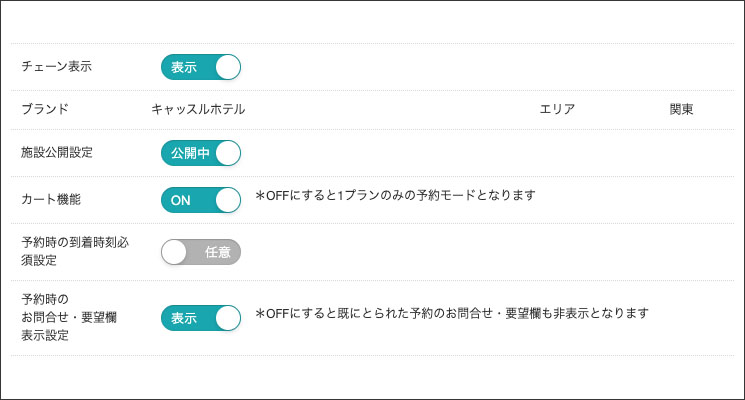Screen dimensions: 745x400
Task: Select the 関東 area value
Action: click(682, 109)
